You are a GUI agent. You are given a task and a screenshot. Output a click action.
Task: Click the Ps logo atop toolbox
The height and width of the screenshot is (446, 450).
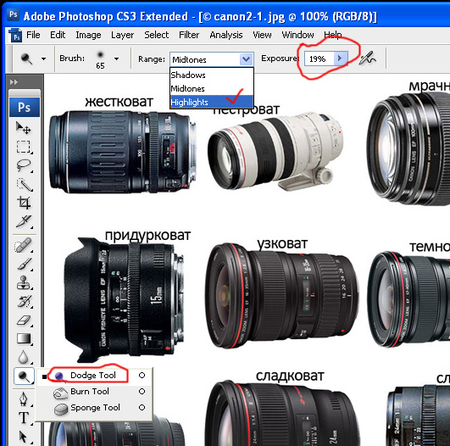24,107
